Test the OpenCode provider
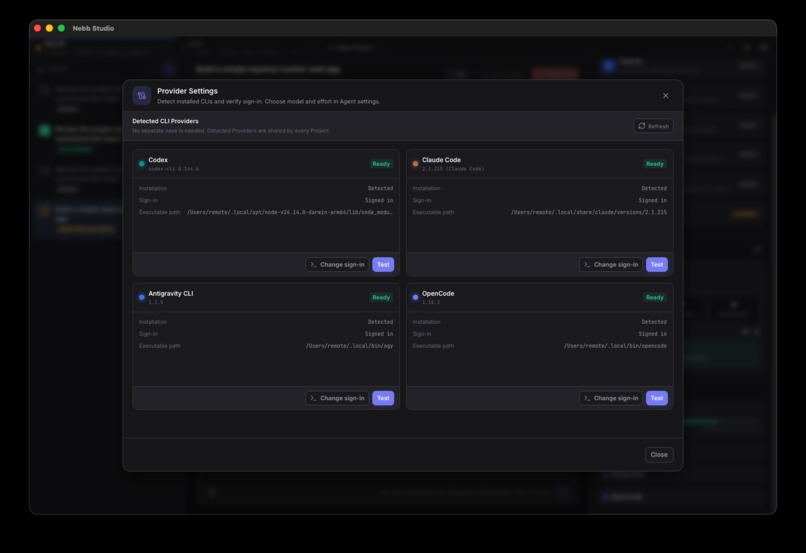 (x=656, y=398)
